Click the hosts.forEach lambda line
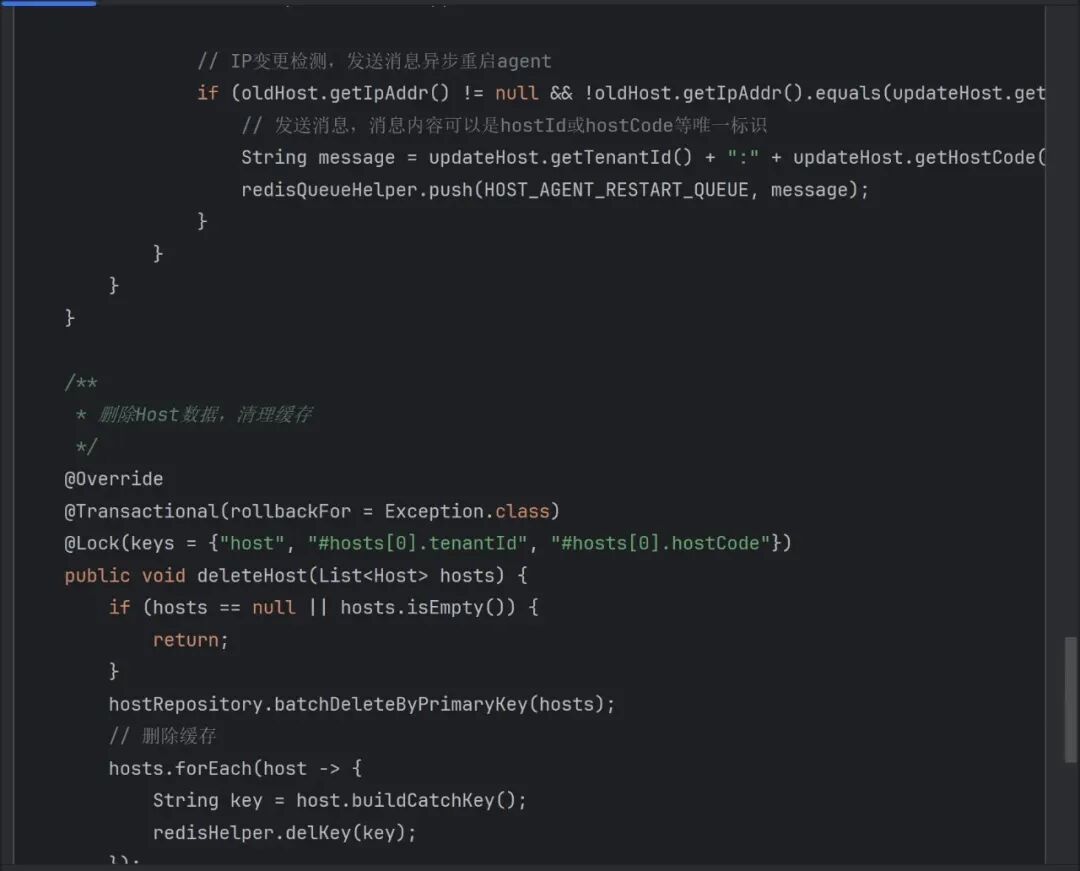 pyautogui.click(x=235, y=768)
